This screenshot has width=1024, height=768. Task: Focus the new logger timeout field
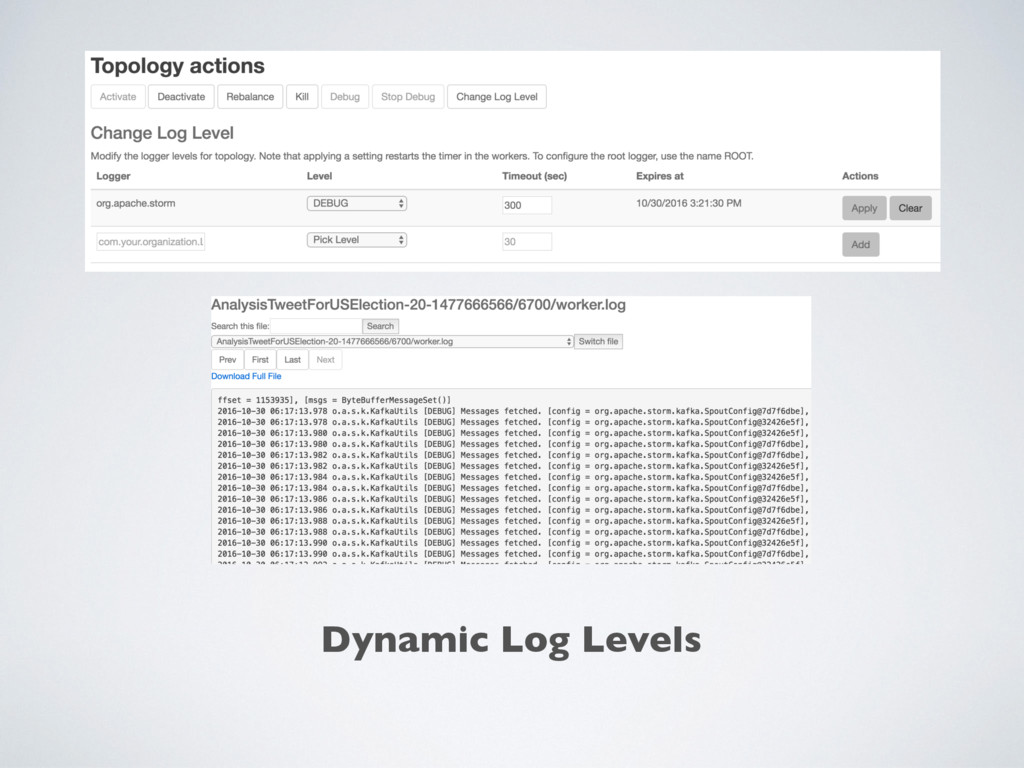526,241
